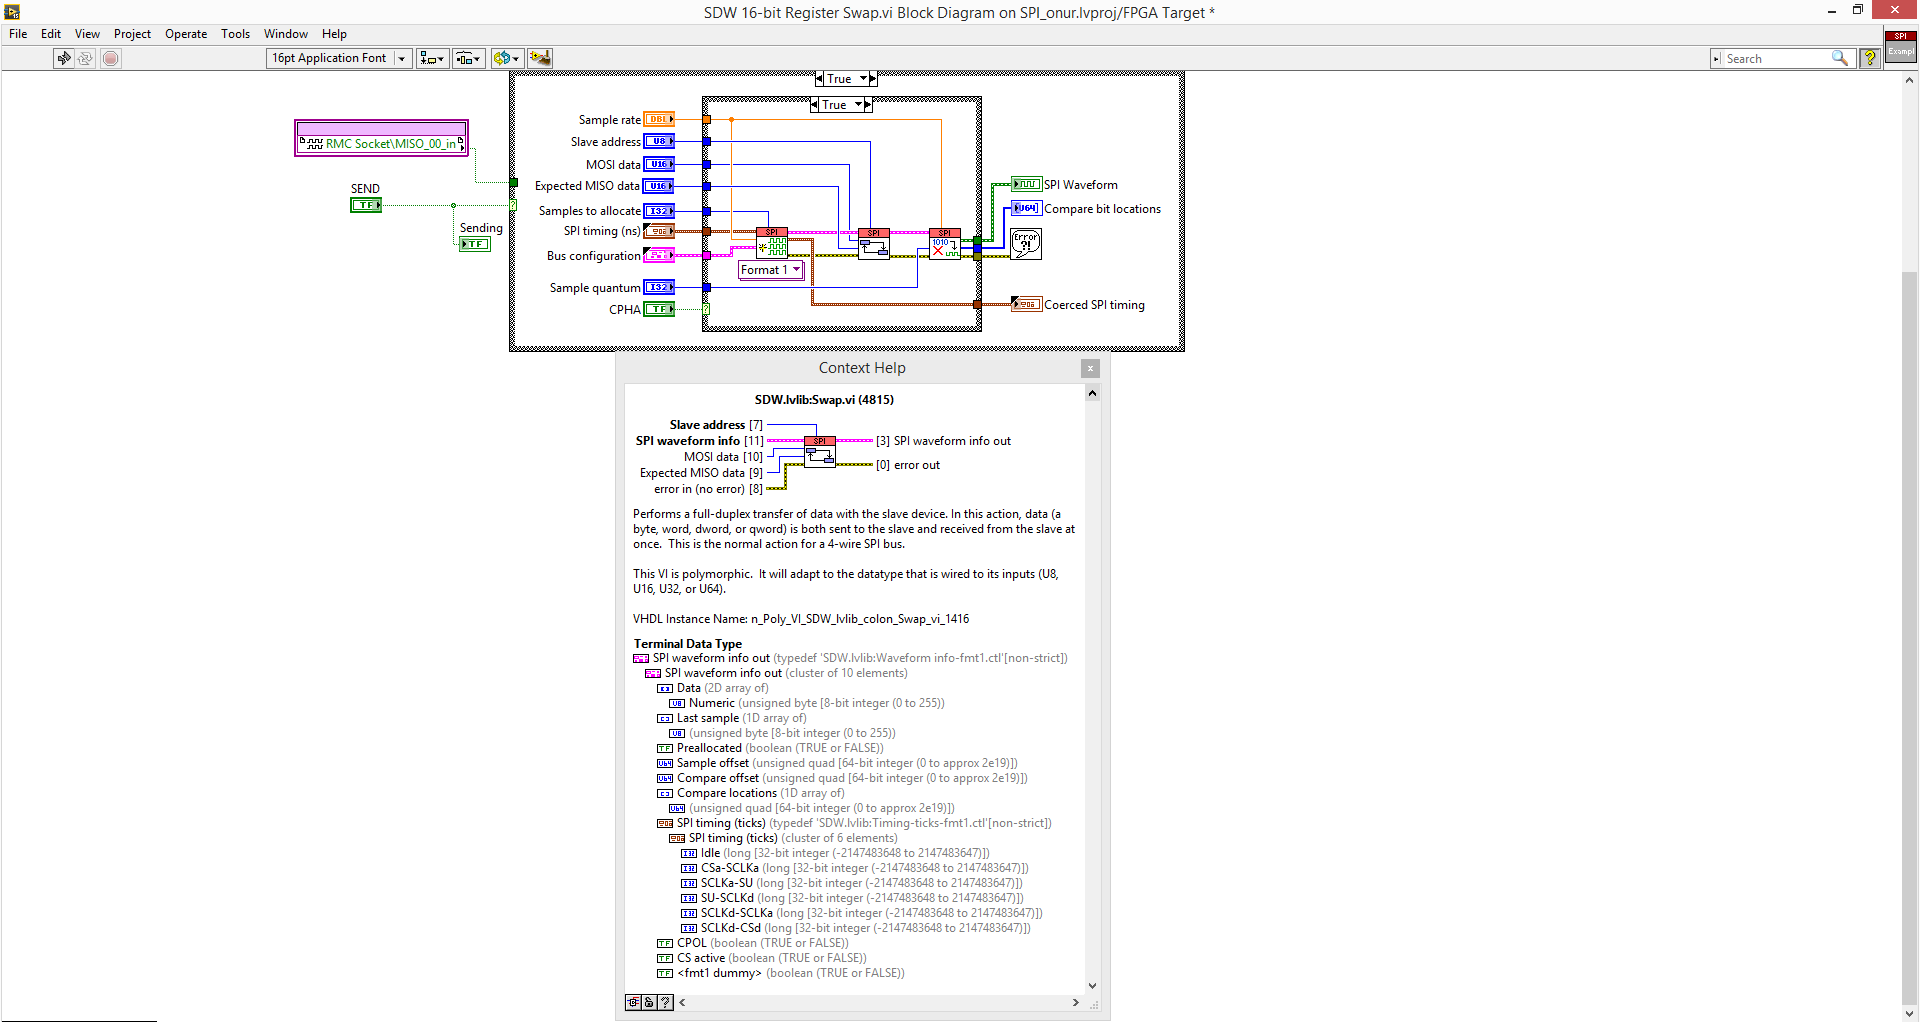Viewport: 1920px width, 1022px height.
Task: Click the Abort Execution stop button
Action: tap(111, 58)
